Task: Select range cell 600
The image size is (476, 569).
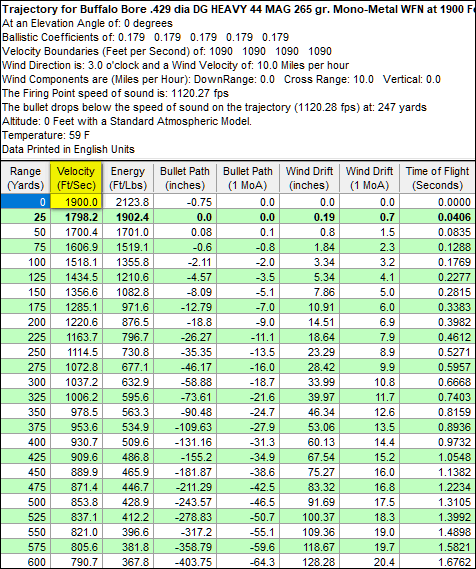Action: [25, 562]
